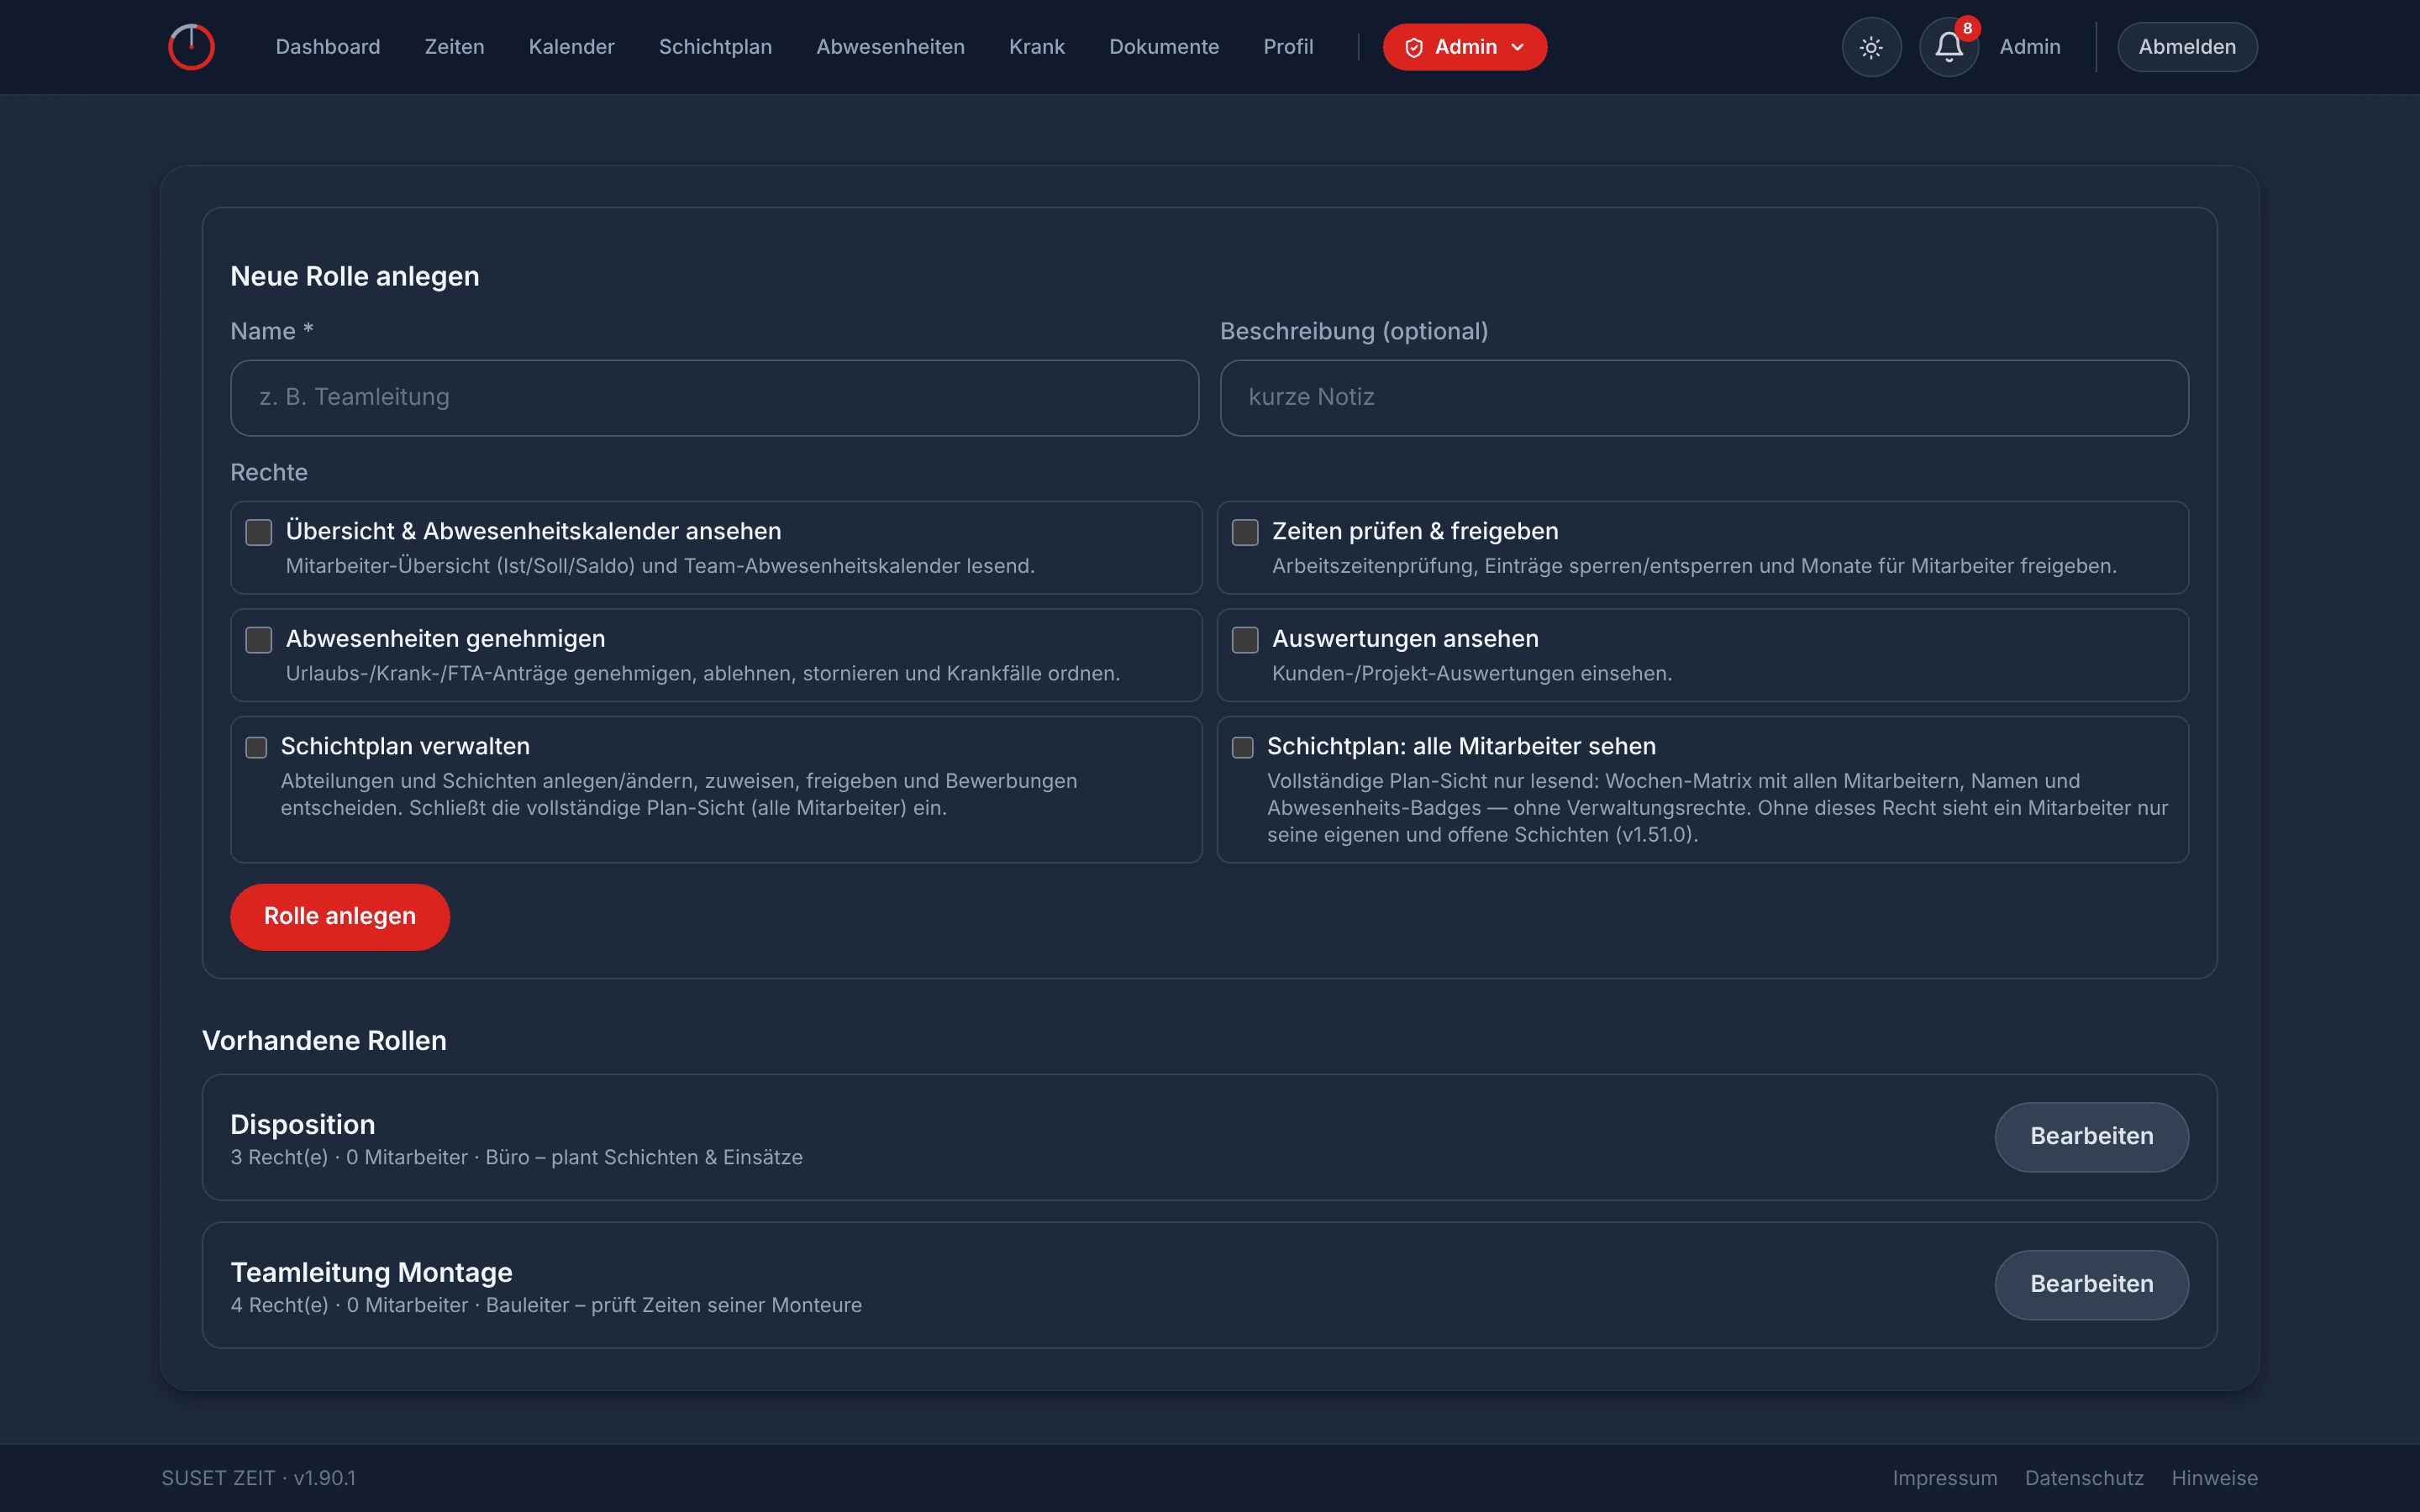Click the Disposition role title

(x=303, y=1125)
